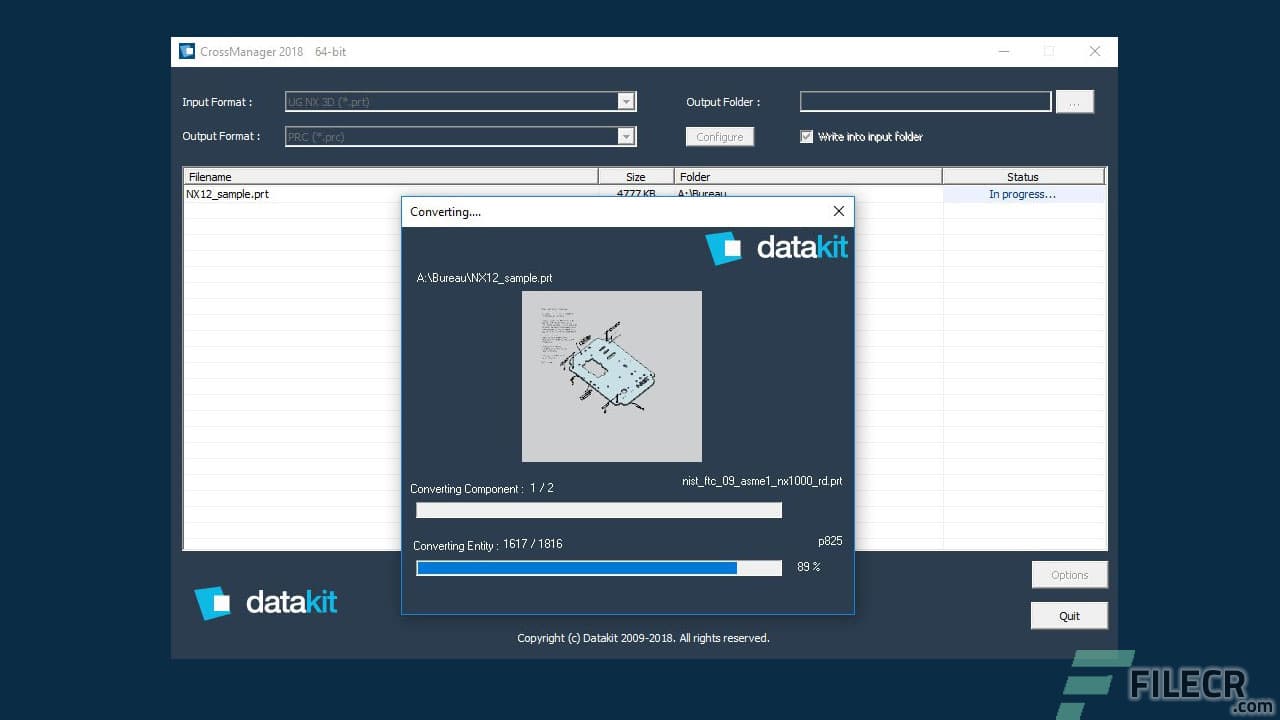This screenshot has width=1280, height=720.
Task: Open the Output Format dropdown
Action: tap(625, 136)
